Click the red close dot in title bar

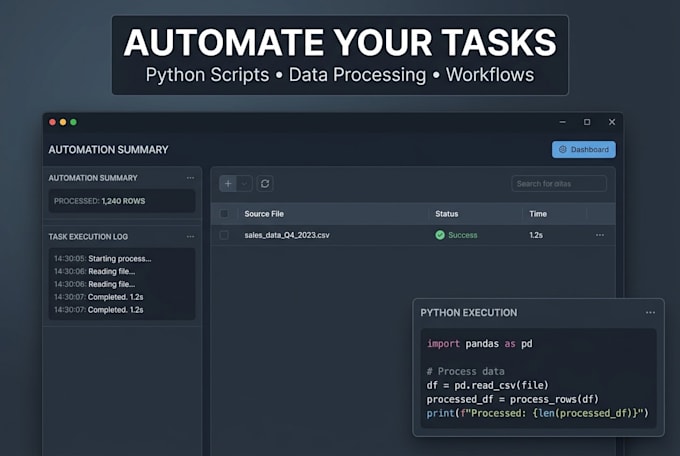pos(52,122)
